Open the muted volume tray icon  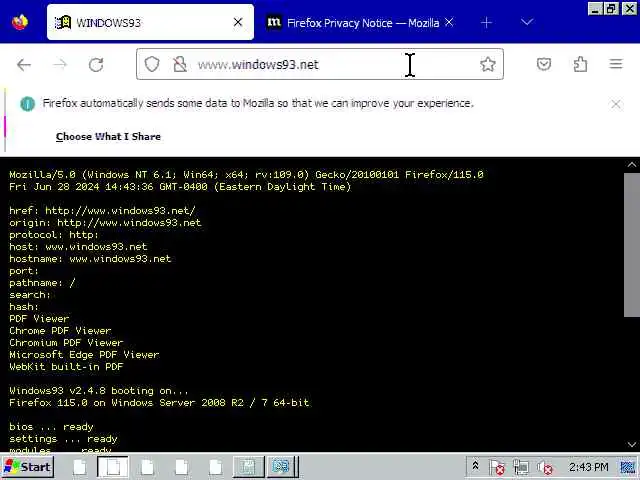544,468
